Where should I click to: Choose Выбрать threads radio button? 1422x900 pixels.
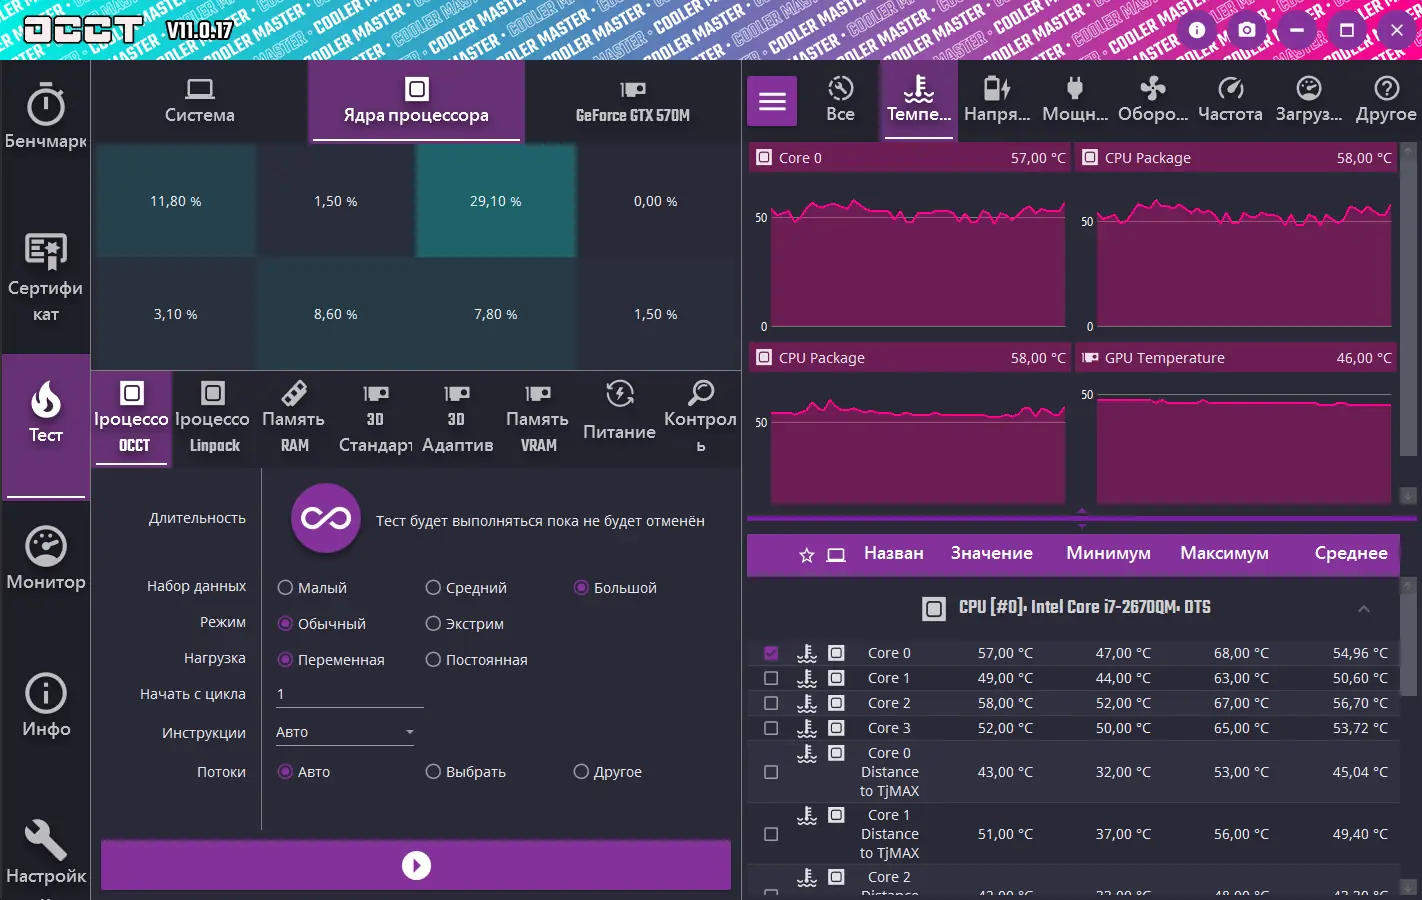pos(433,772)
